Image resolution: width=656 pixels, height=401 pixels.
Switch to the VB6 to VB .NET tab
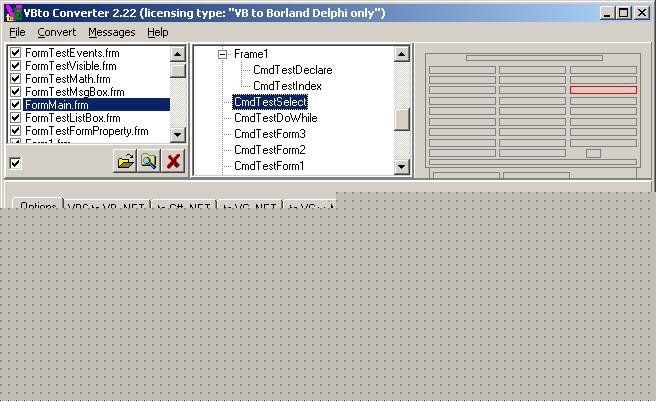(x=106, y=205)
